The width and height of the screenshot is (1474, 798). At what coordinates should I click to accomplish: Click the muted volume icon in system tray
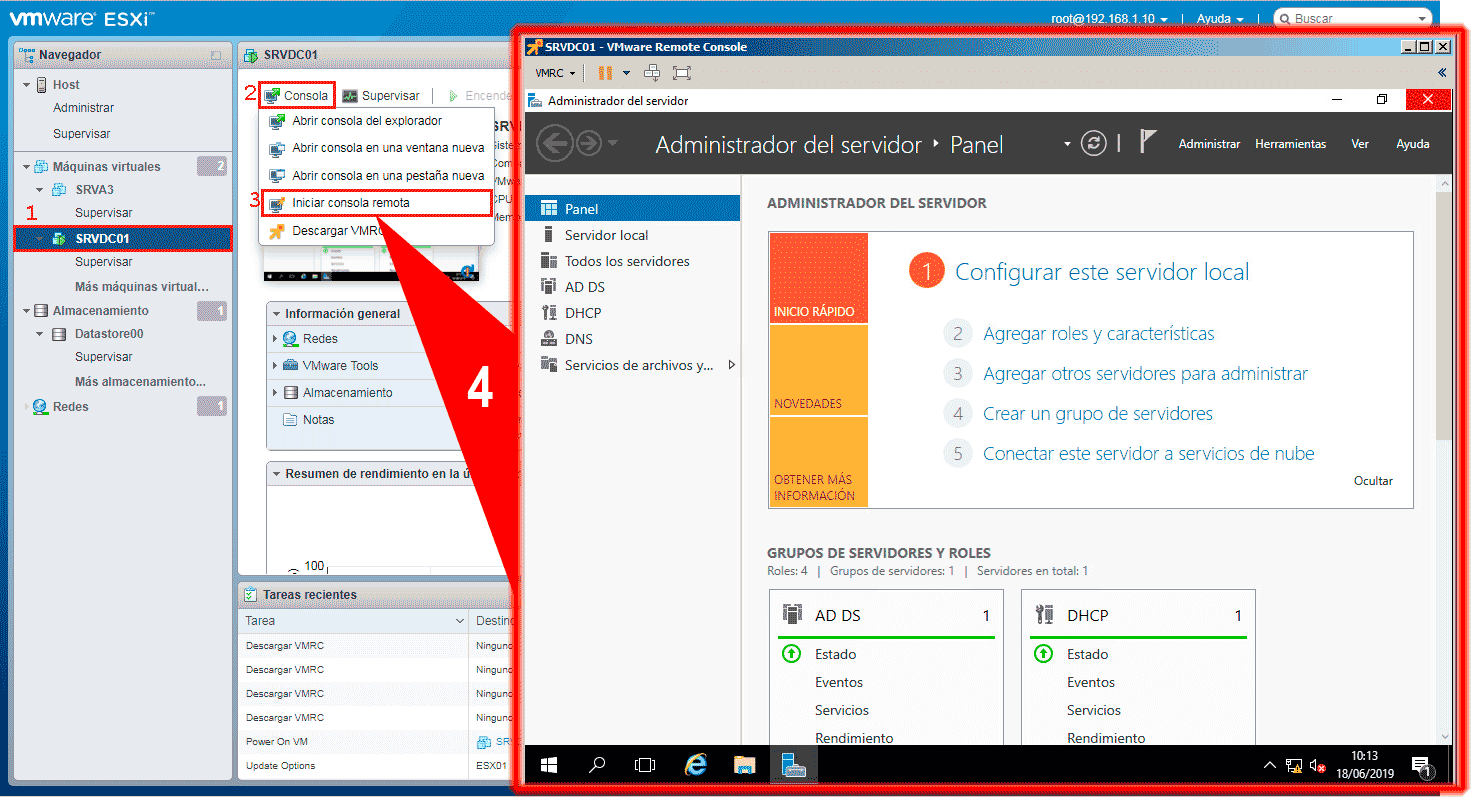(1315, 764)
